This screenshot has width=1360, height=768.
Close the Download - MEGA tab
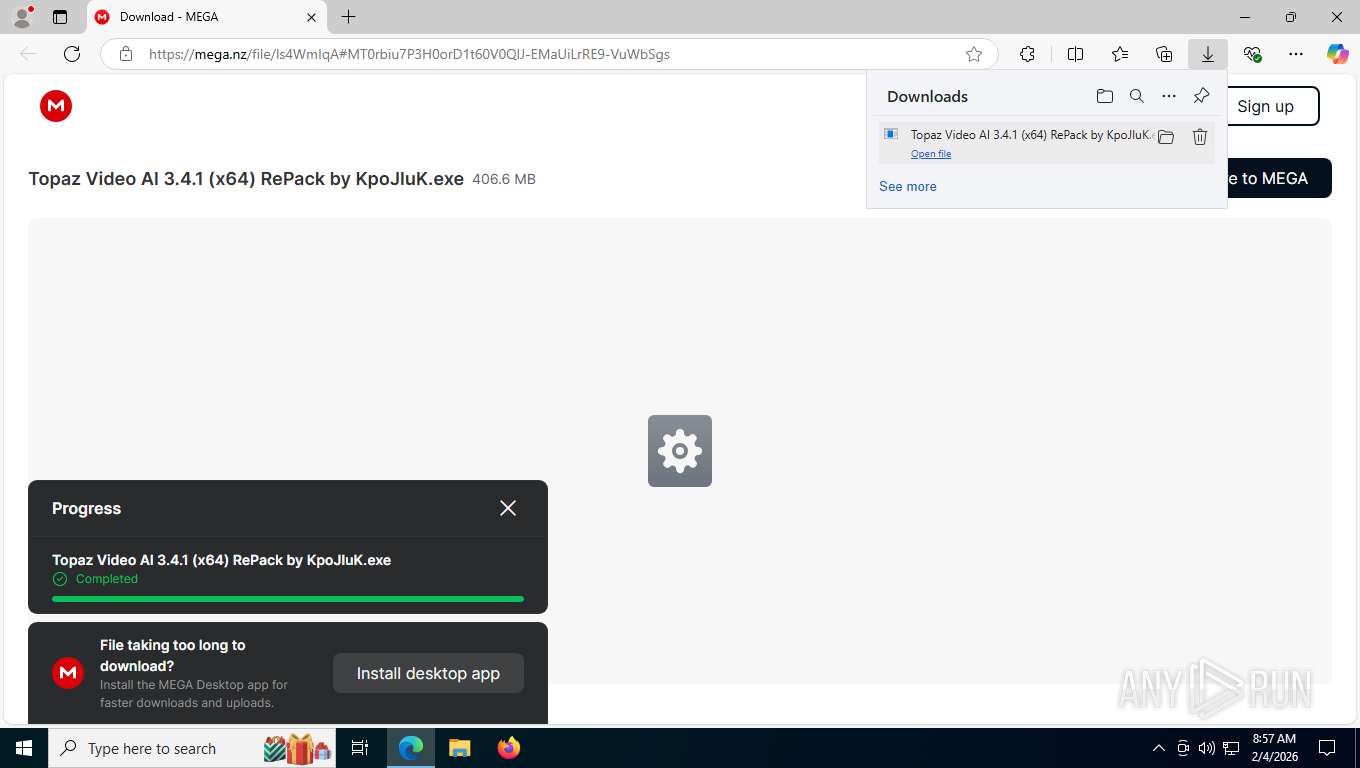point(311,17)
